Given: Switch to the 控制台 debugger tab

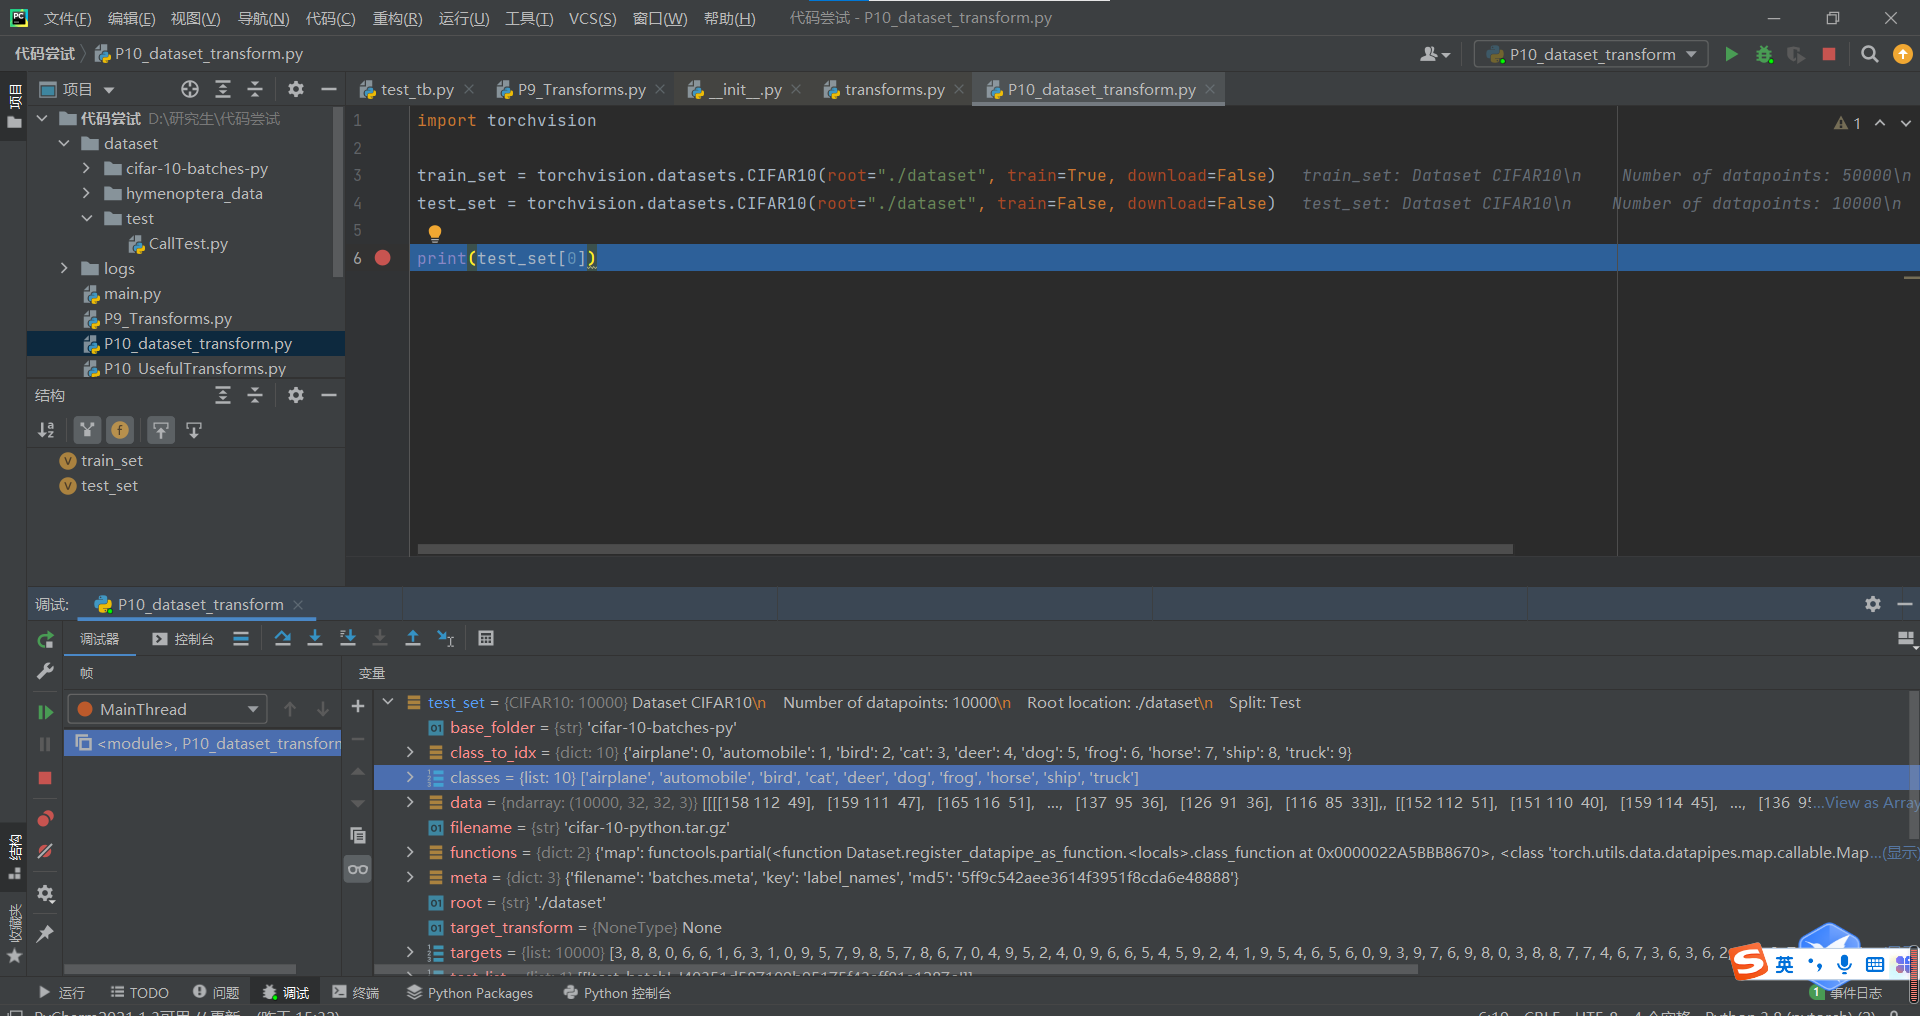Looking at the screenshot, I should tap(183, 639).
